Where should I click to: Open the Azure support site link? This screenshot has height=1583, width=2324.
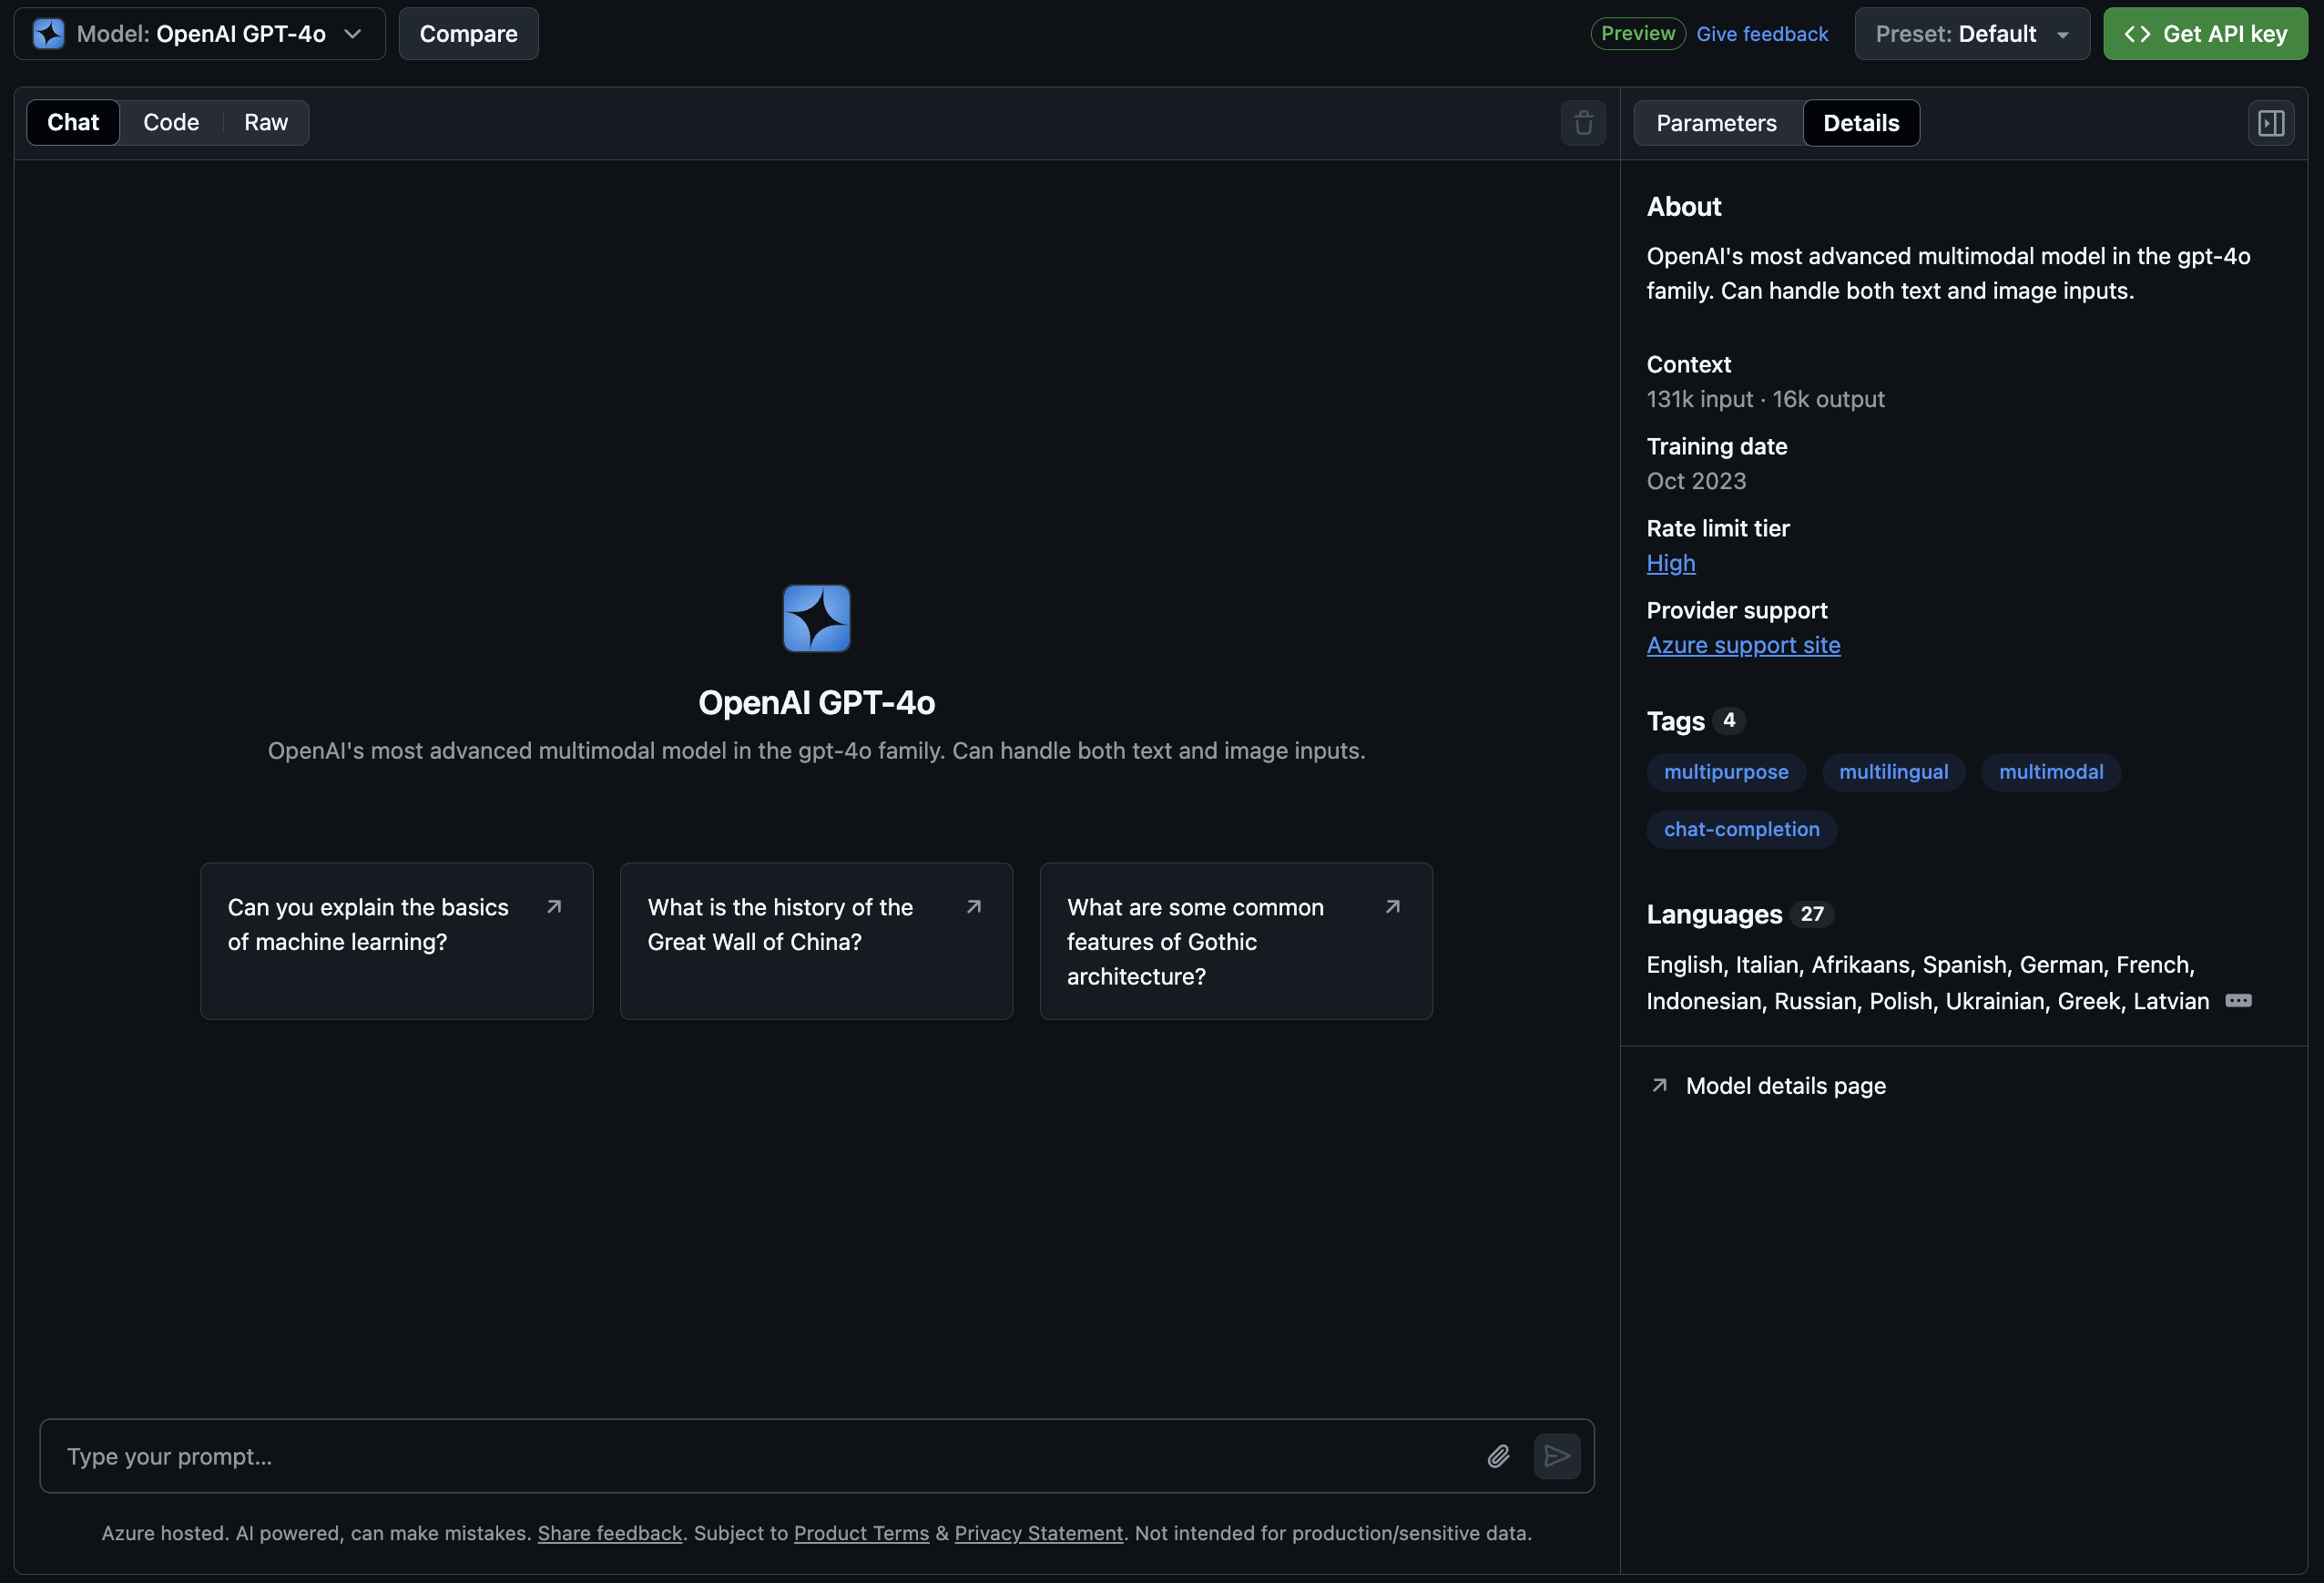point(1743,645)
